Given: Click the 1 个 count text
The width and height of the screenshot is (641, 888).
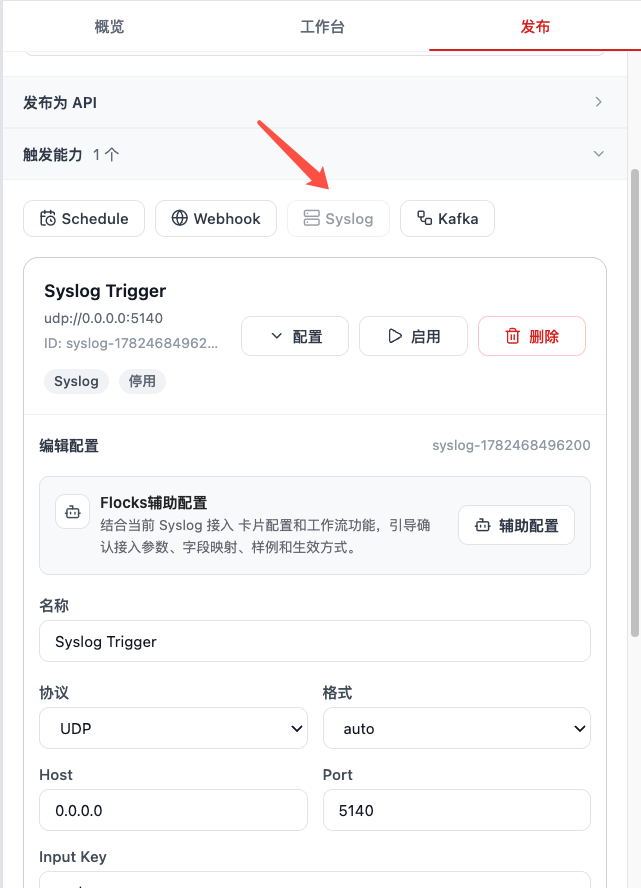Looking at the screenshot, I should [106, 155].
